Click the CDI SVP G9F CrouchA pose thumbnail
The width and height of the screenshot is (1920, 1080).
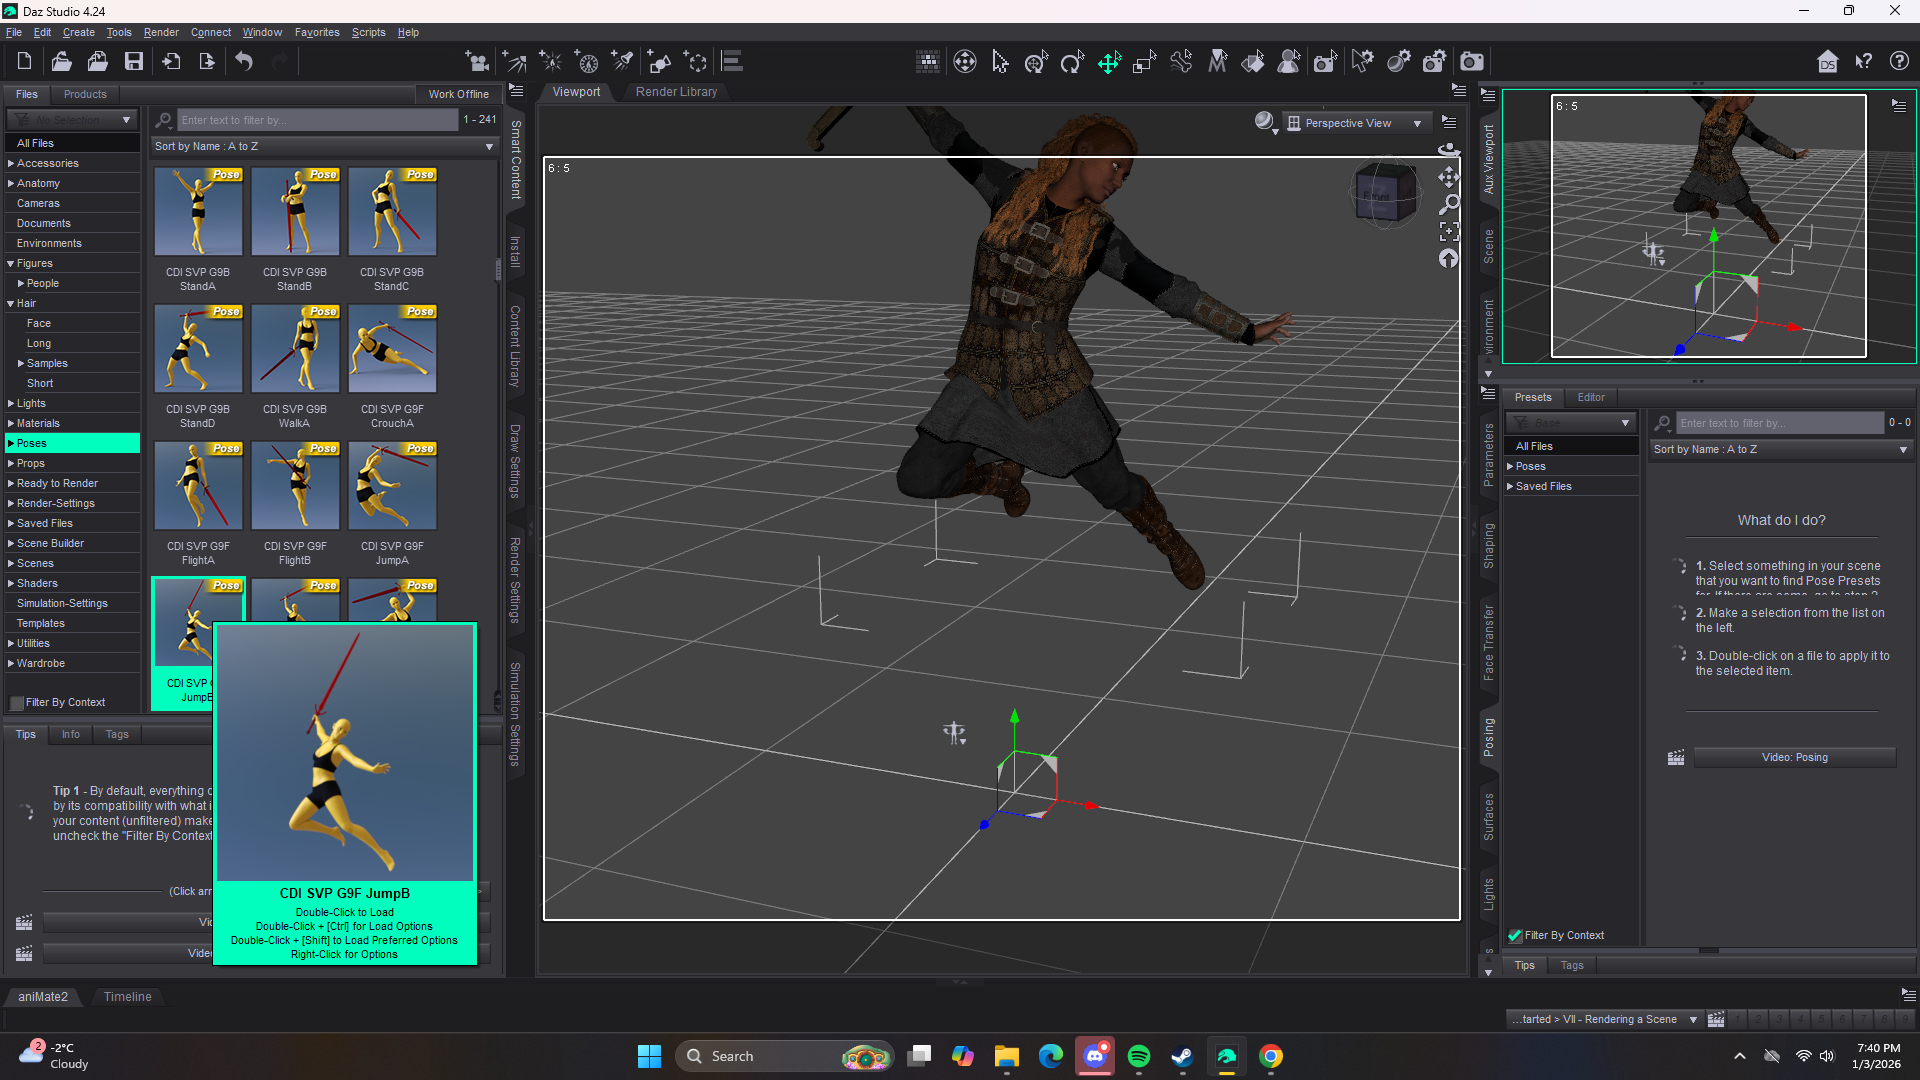pyautogui.click(x=392, y=350)
